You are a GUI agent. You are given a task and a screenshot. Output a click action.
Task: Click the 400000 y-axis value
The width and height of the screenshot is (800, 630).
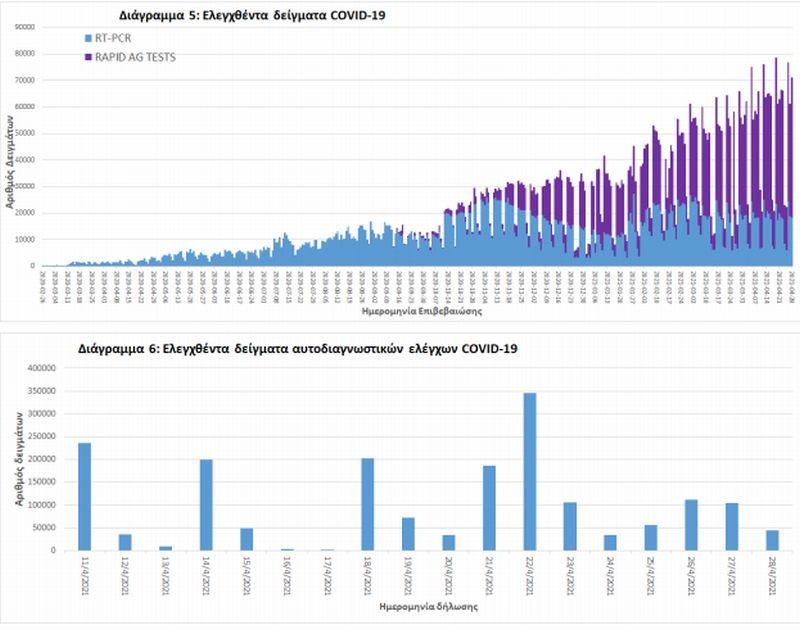[x=40, y=368]
